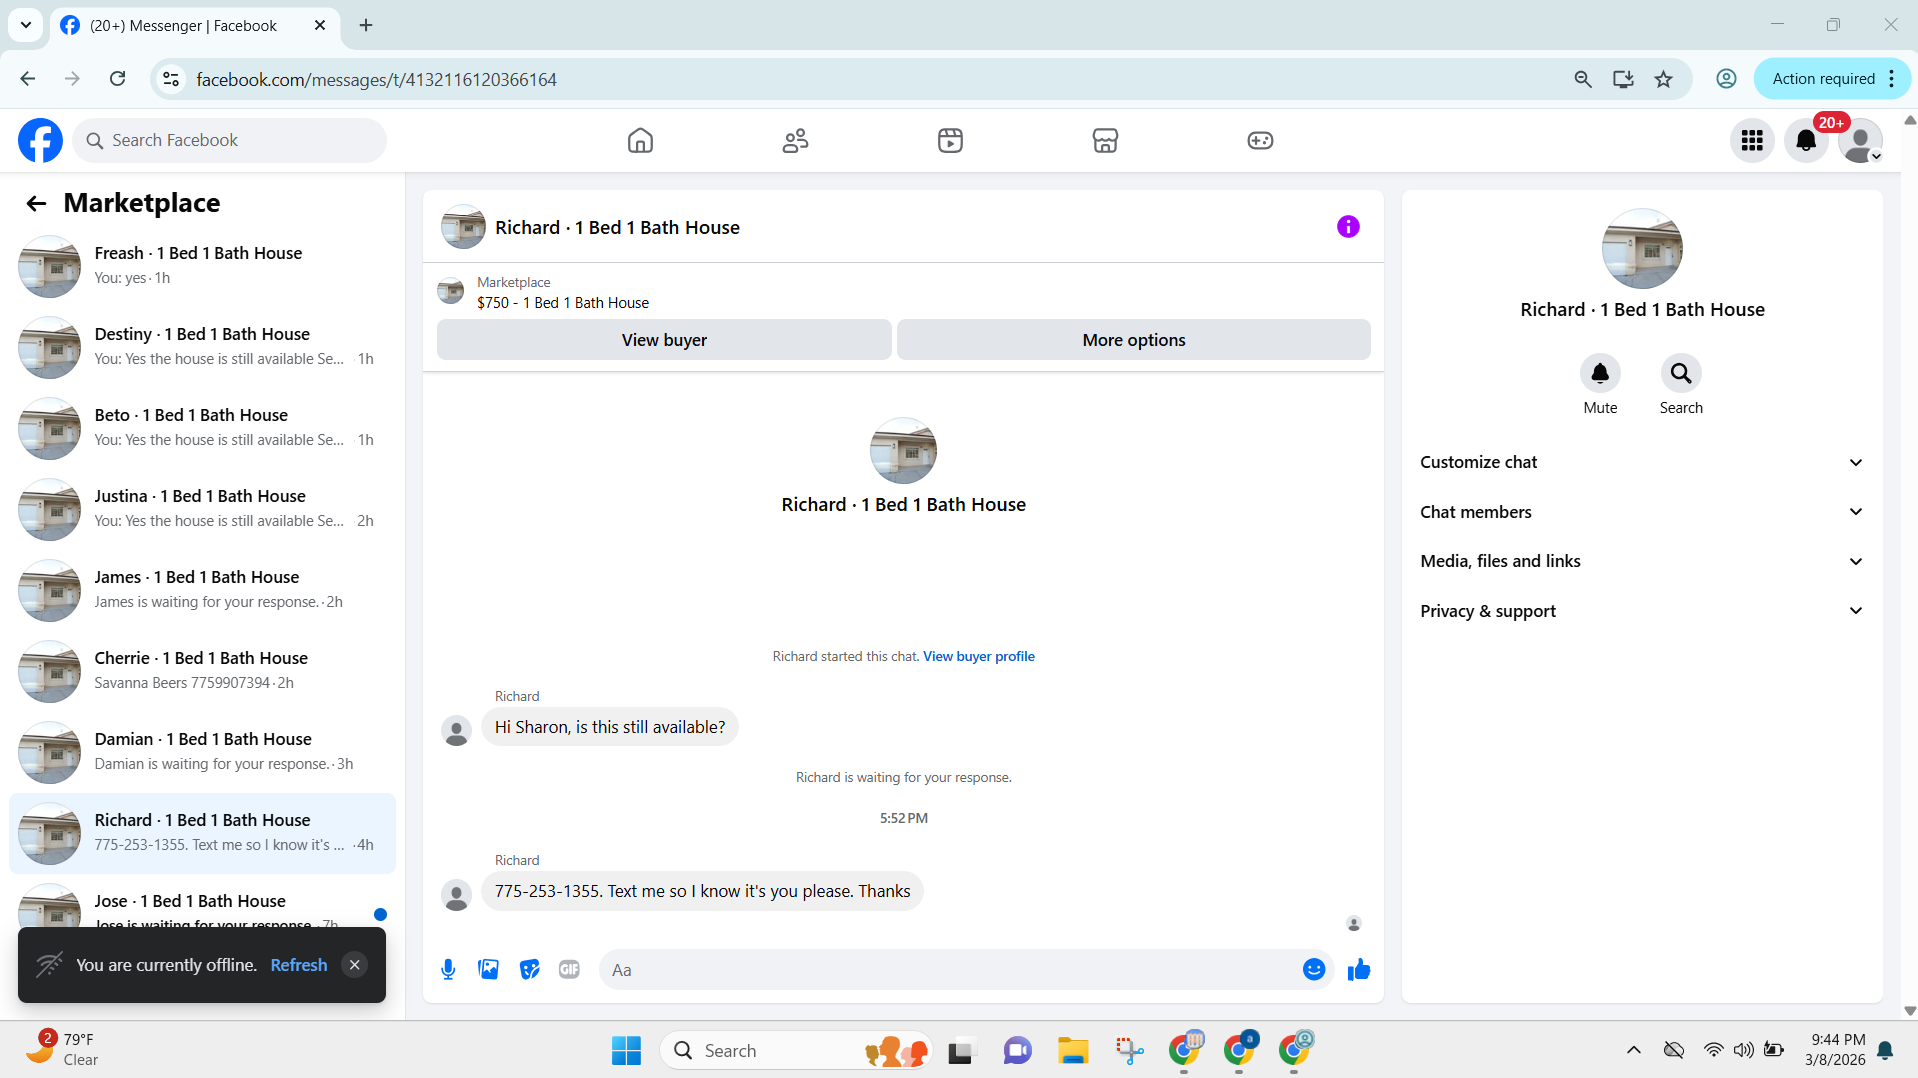Open a new browser tab

tap(366, 25)
